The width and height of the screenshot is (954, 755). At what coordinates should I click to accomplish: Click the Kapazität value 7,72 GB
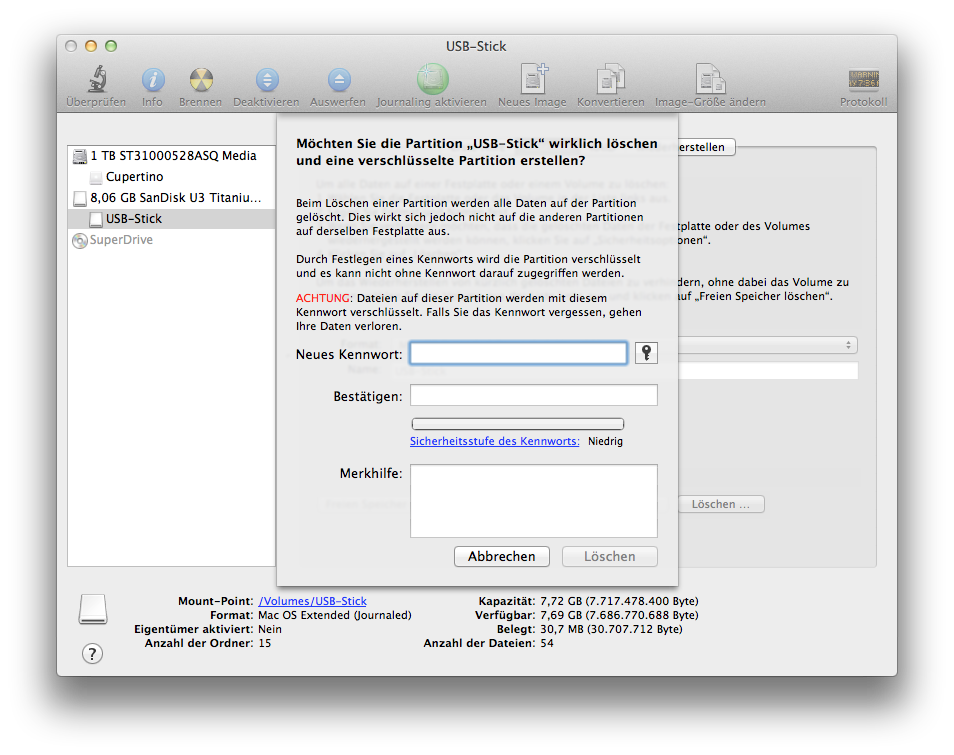619,601
